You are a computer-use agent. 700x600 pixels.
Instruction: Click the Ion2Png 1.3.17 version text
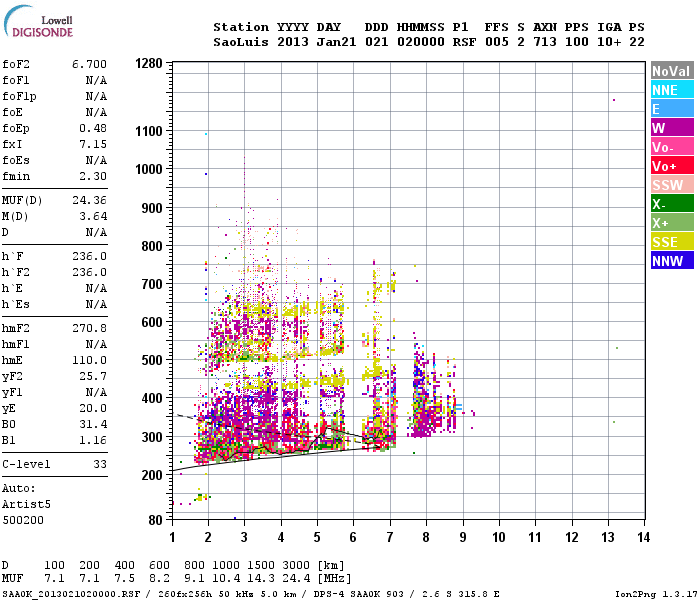click(x=656, y=594)
